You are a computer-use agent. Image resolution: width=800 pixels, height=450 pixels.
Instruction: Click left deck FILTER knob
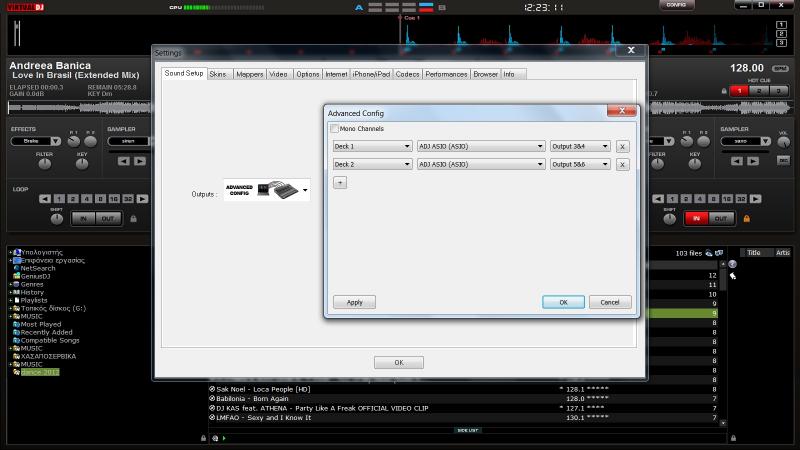coord(44,164)
